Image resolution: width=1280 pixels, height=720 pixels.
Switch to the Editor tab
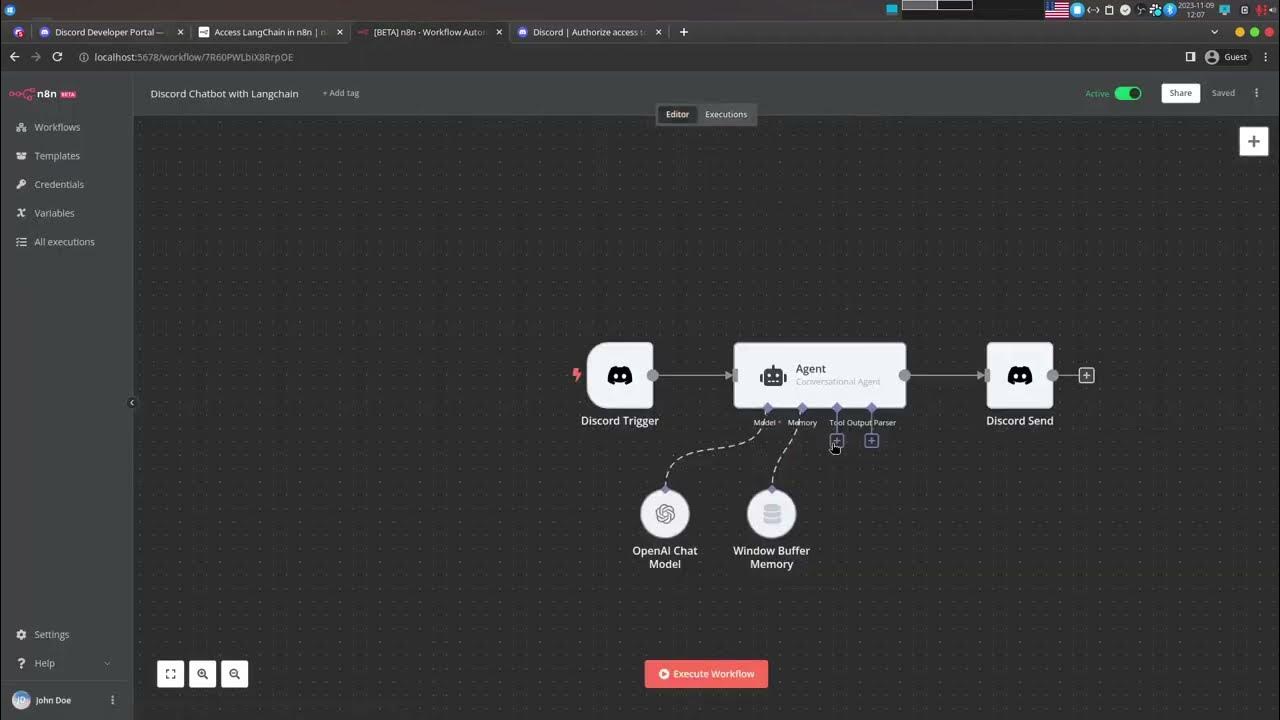coord(677,114)
